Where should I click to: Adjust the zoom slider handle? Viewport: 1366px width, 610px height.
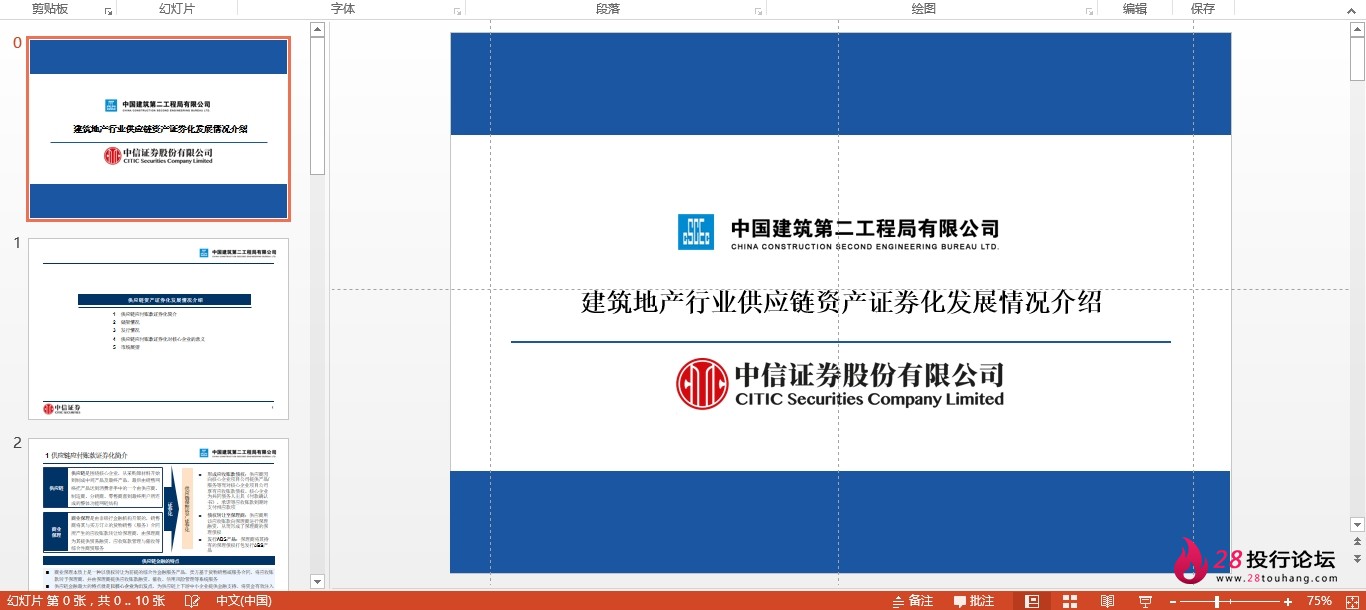click(1217, 601)
